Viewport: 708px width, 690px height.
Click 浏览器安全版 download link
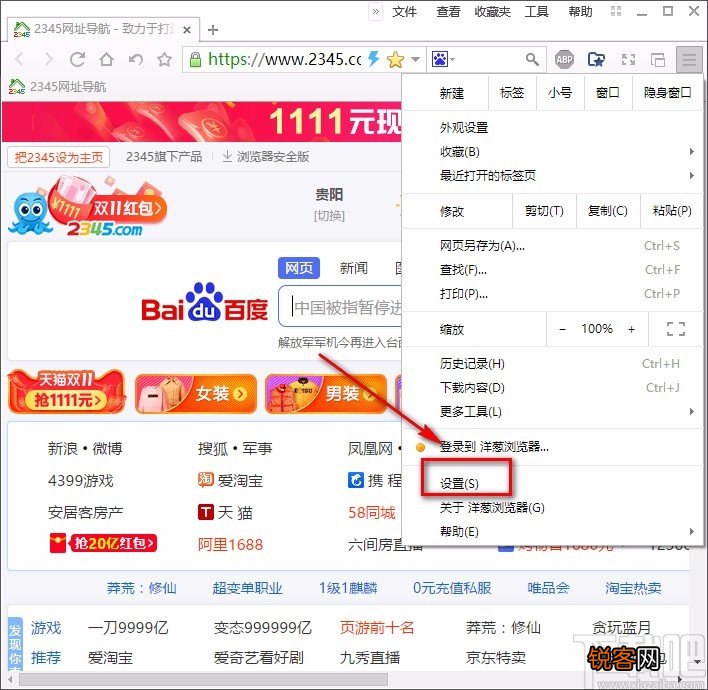[266, 157]
